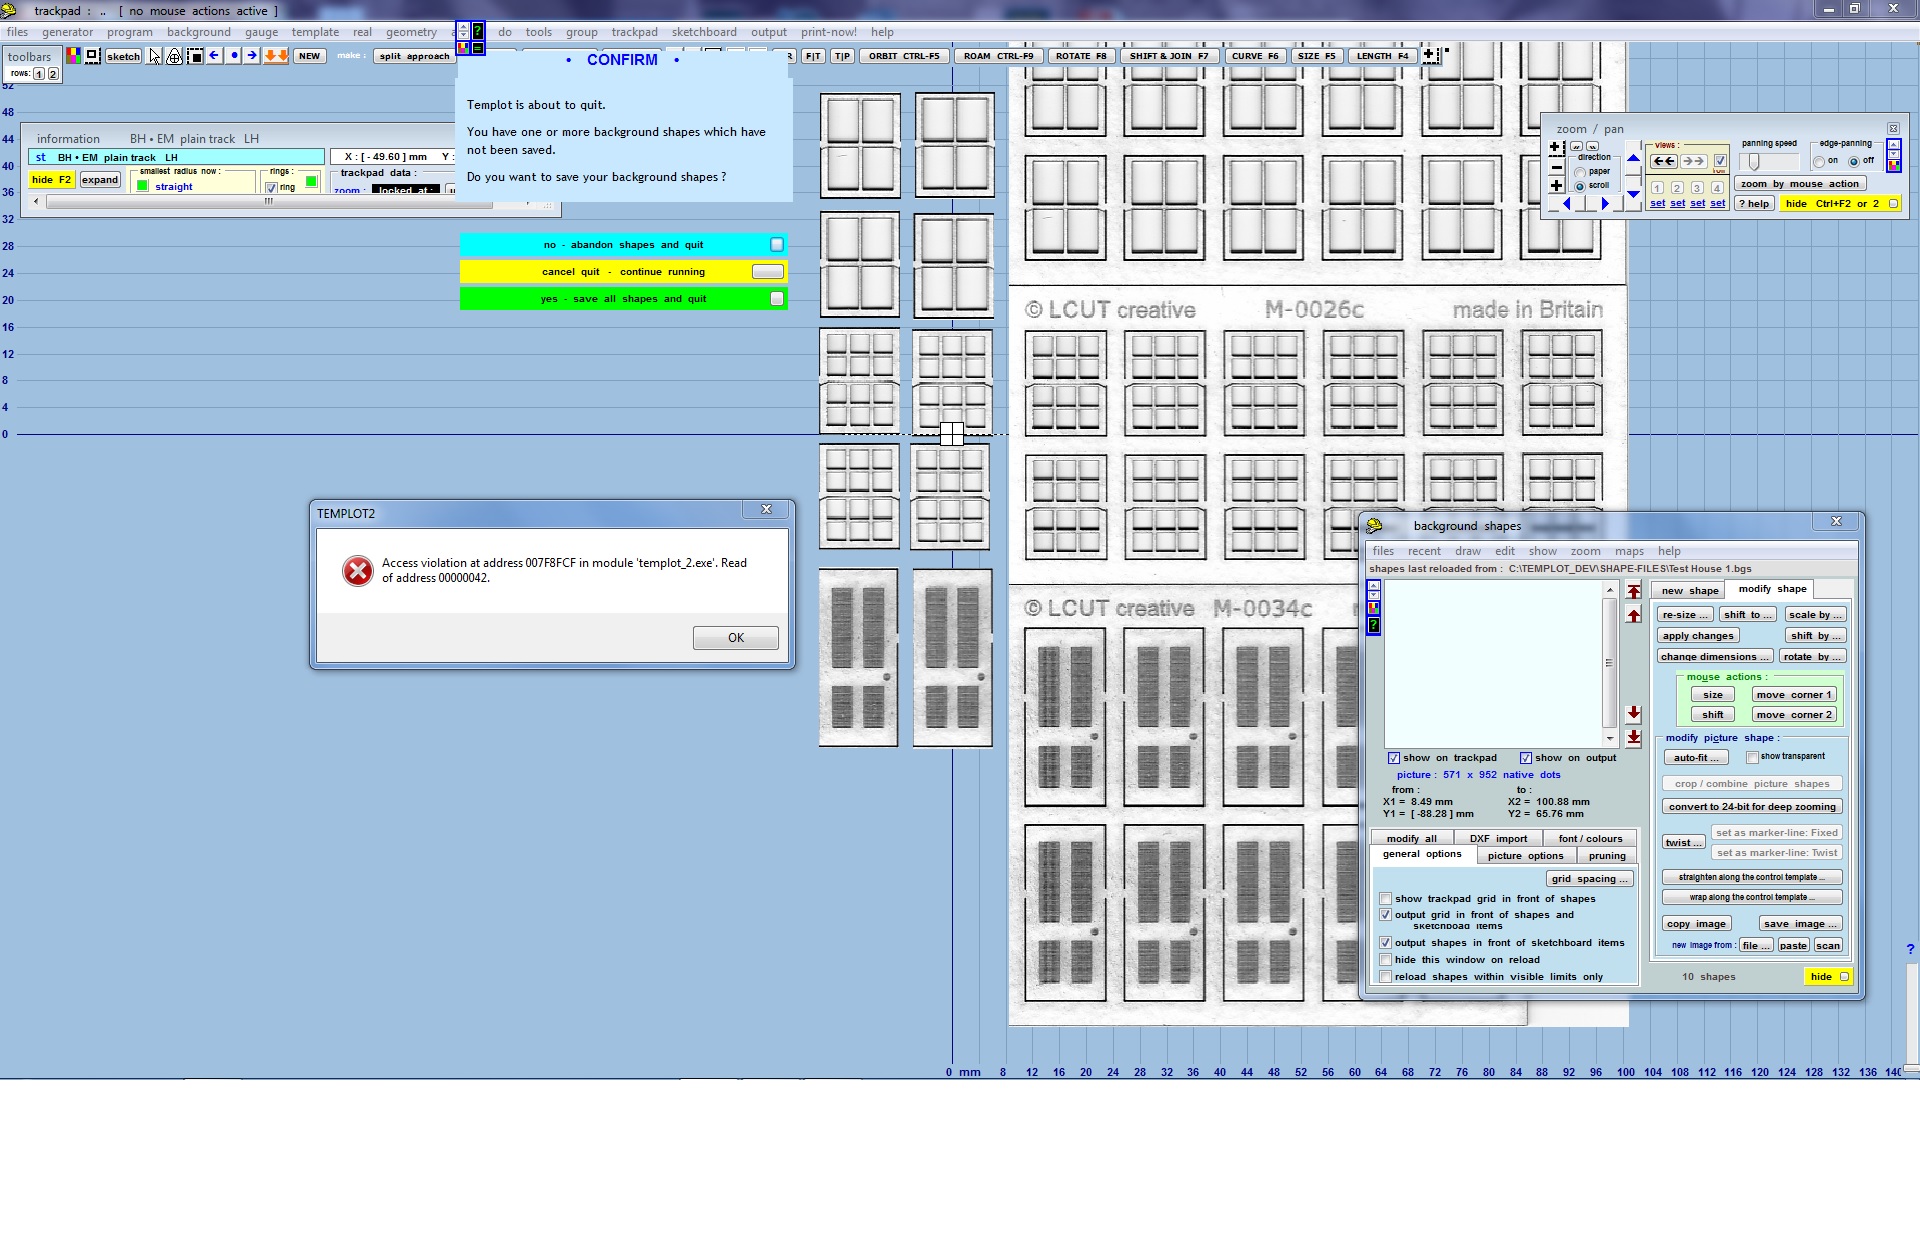Screen dimensions: 1920x1243
Task: Switch to the picture options tab
Action: (1525, 856)
